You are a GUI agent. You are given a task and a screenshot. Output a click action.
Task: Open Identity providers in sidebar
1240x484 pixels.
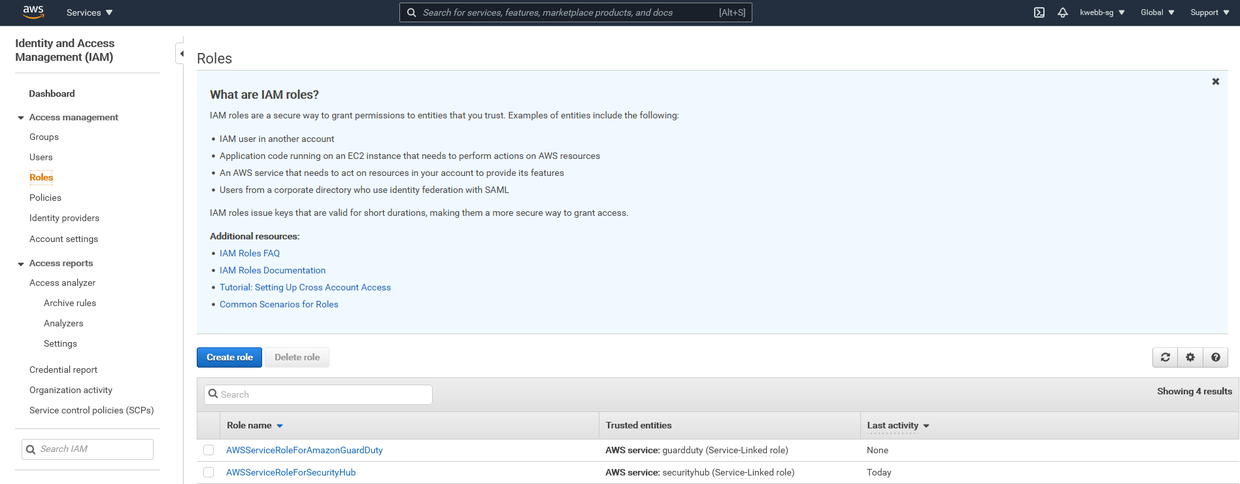click(64, 218)
